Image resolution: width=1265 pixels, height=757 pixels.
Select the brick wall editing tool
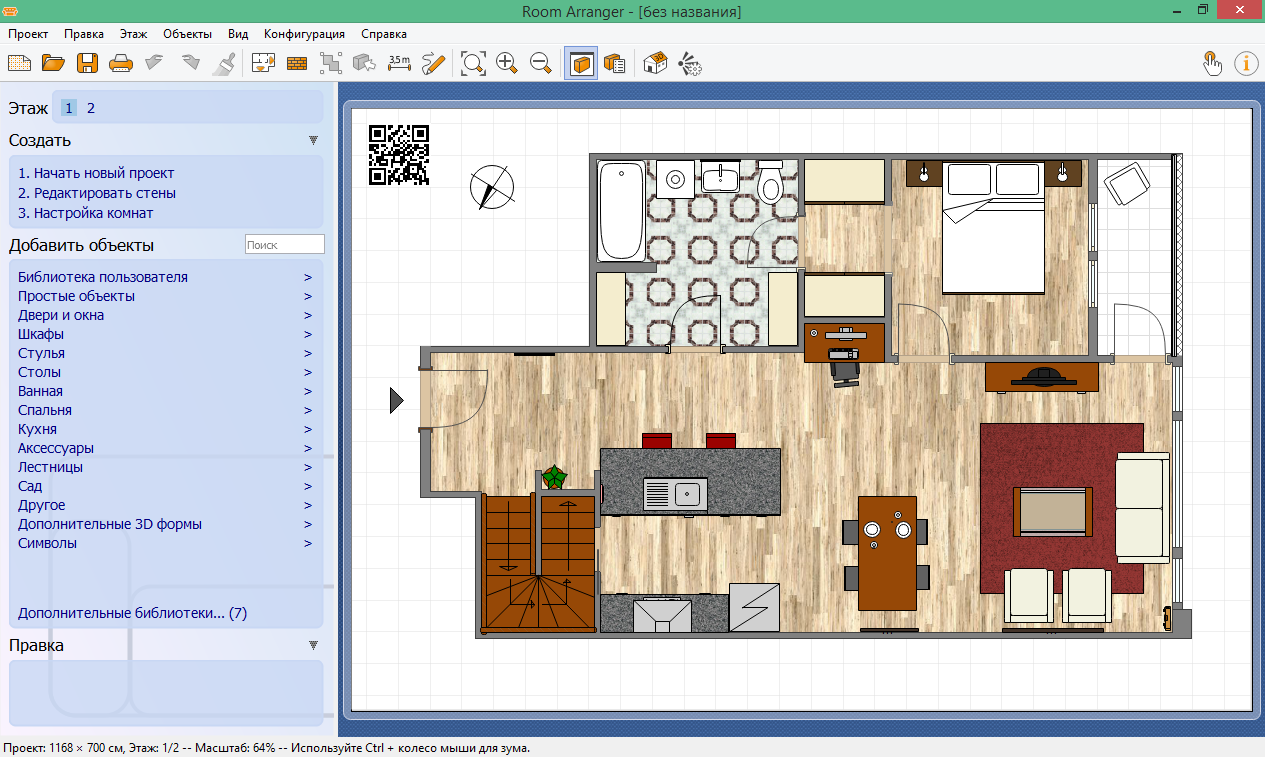point(297,64)
